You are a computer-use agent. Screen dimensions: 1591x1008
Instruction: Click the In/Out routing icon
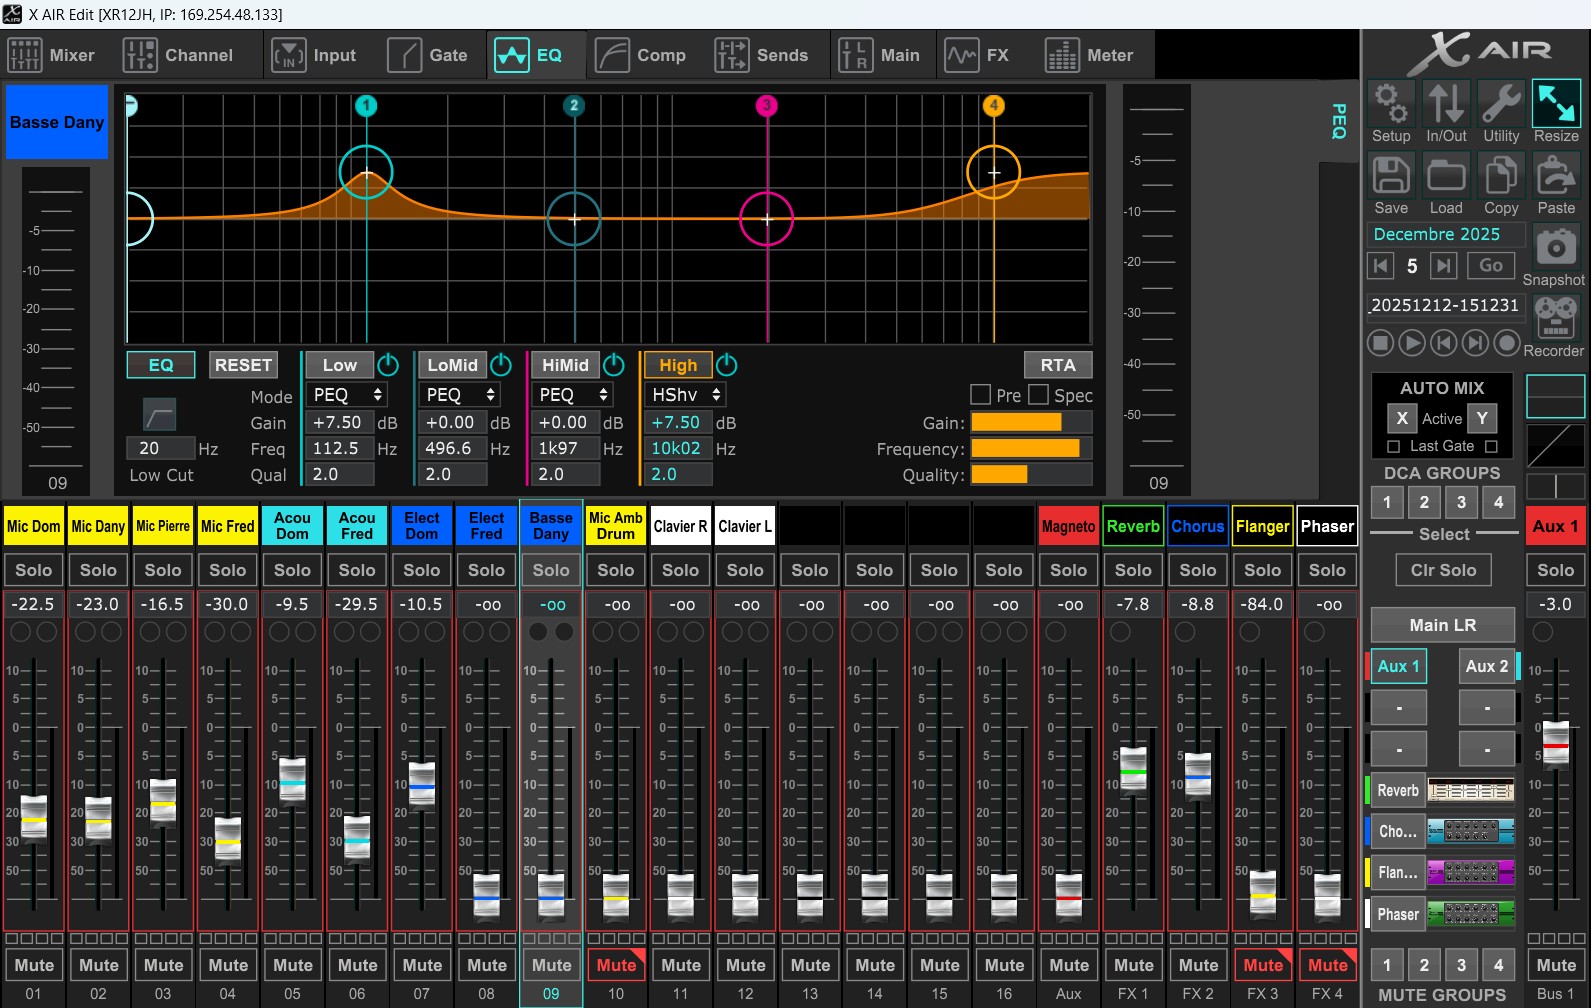tap(1446, 104)
